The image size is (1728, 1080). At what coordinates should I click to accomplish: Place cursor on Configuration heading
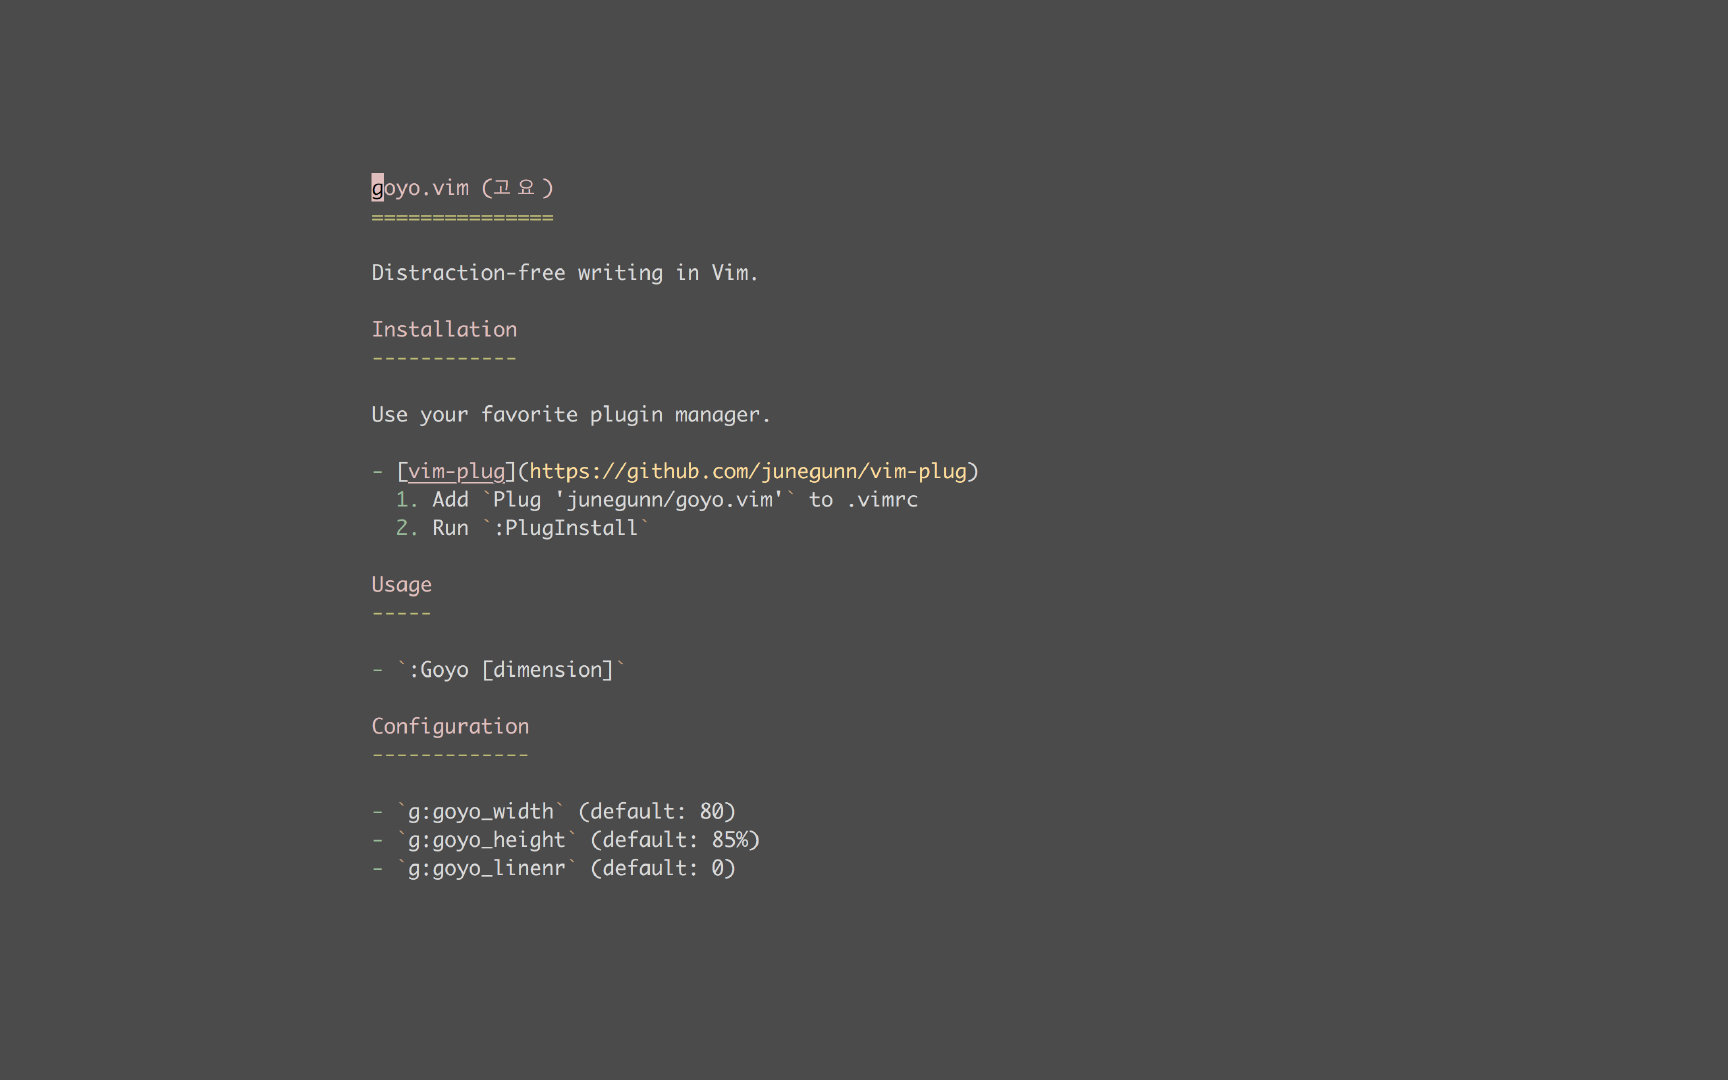(x=450, y=726)
